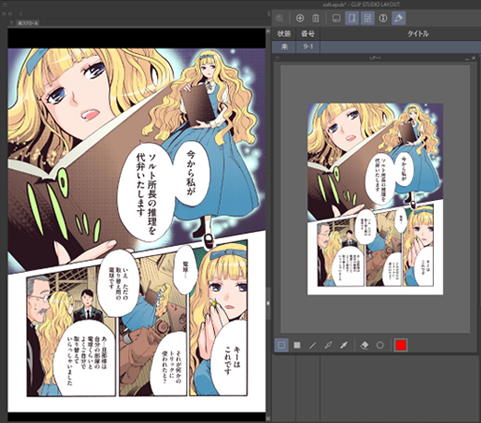Click the speech-bubble comment icon in toolbar

pyautogui.click(x=336, y=18)
